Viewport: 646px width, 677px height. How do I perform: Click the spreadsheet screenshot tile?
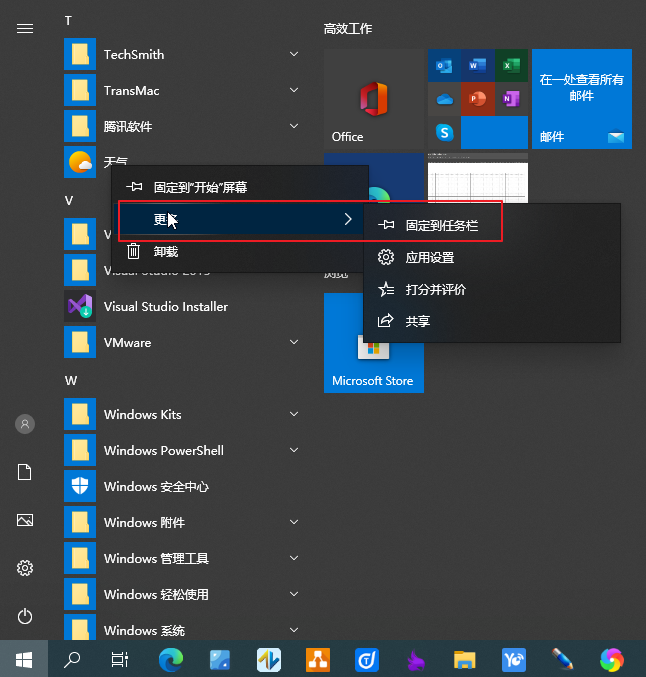[478, 178]
